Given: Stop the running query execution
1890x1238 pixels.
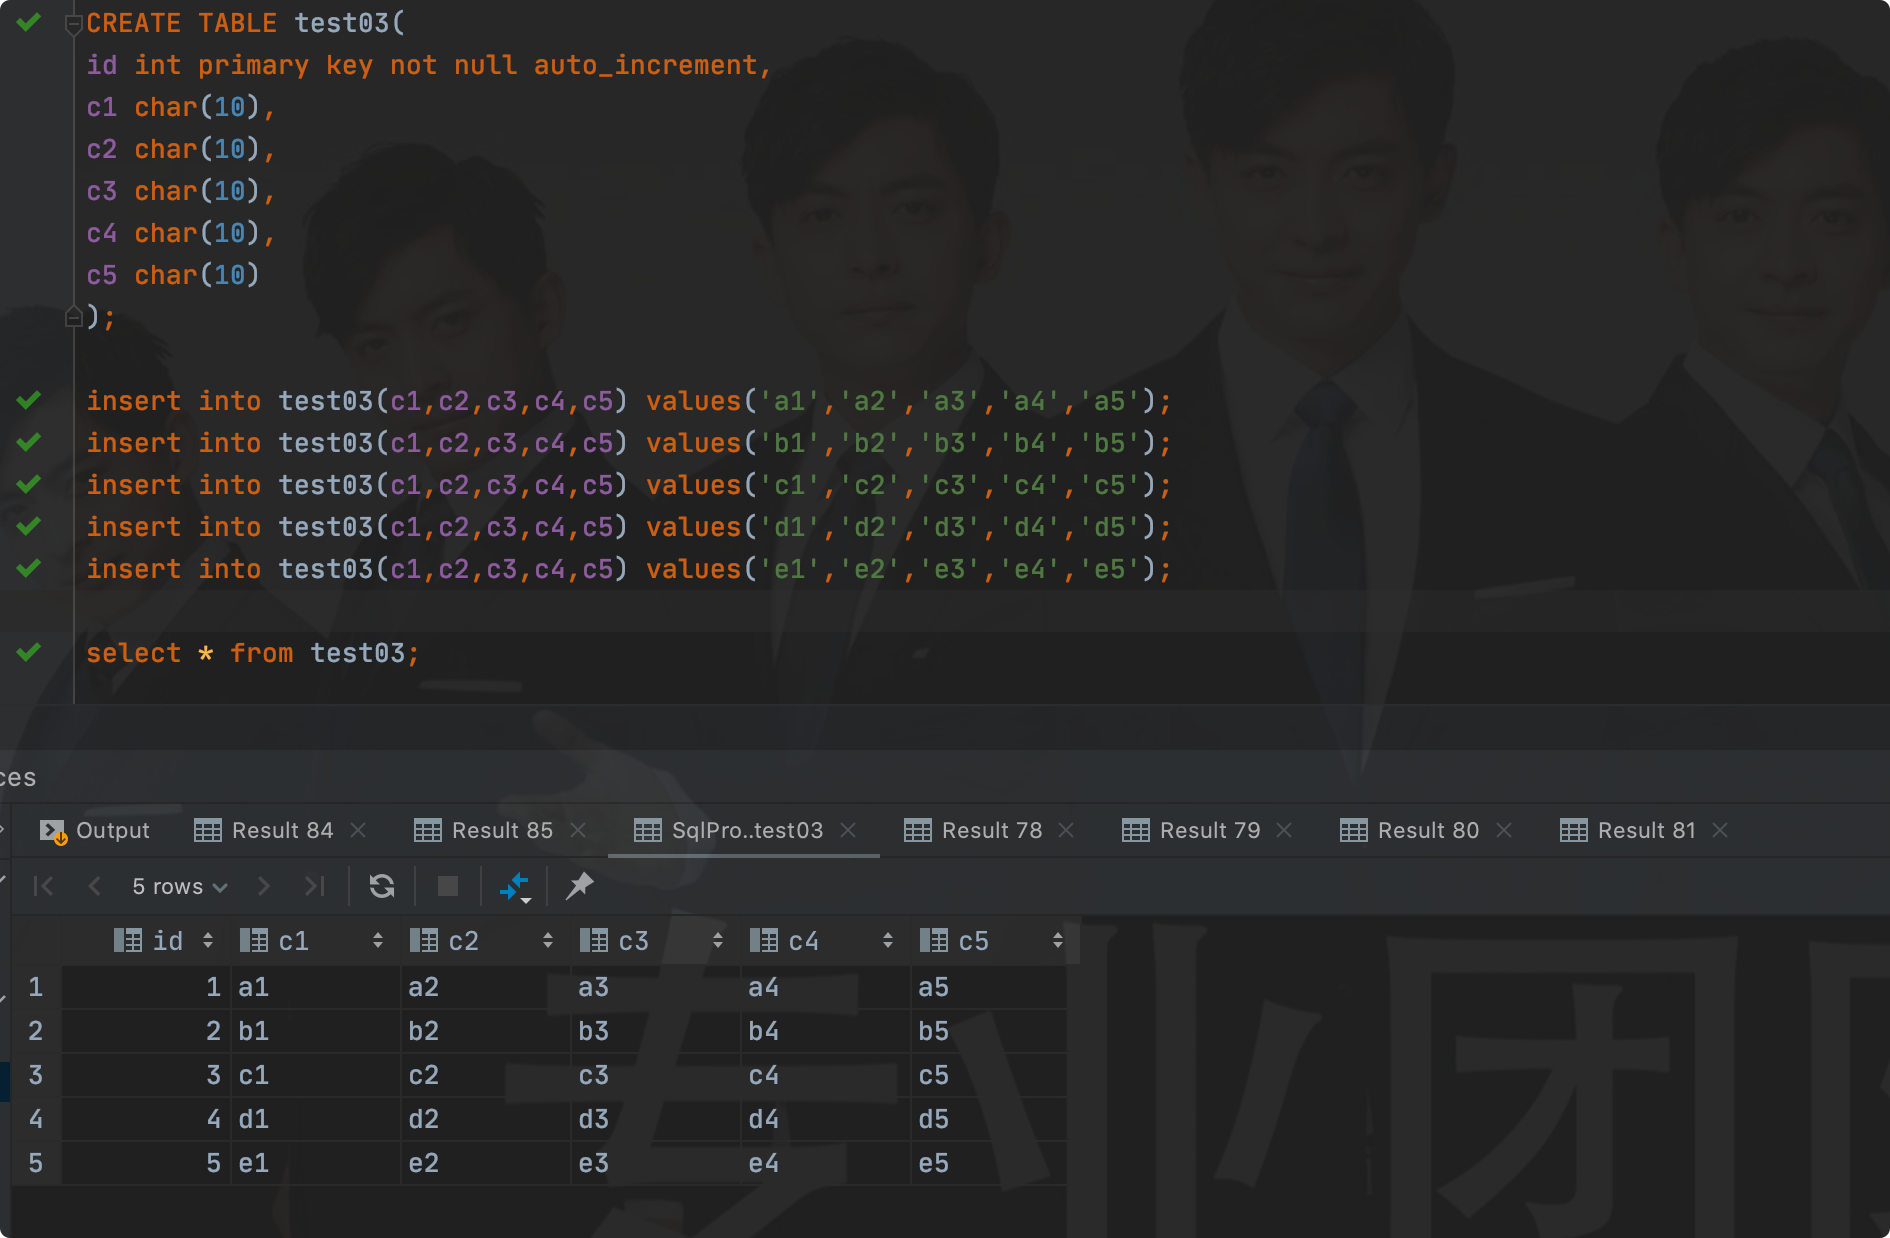Looking at the screenshot, I should [x=446, y=886].
